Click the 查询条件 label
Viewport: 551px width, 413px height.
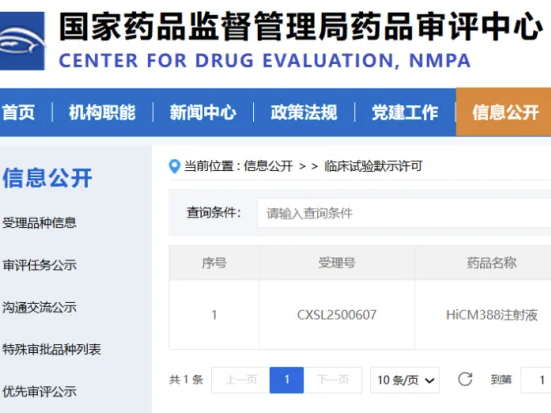[214, 213]
